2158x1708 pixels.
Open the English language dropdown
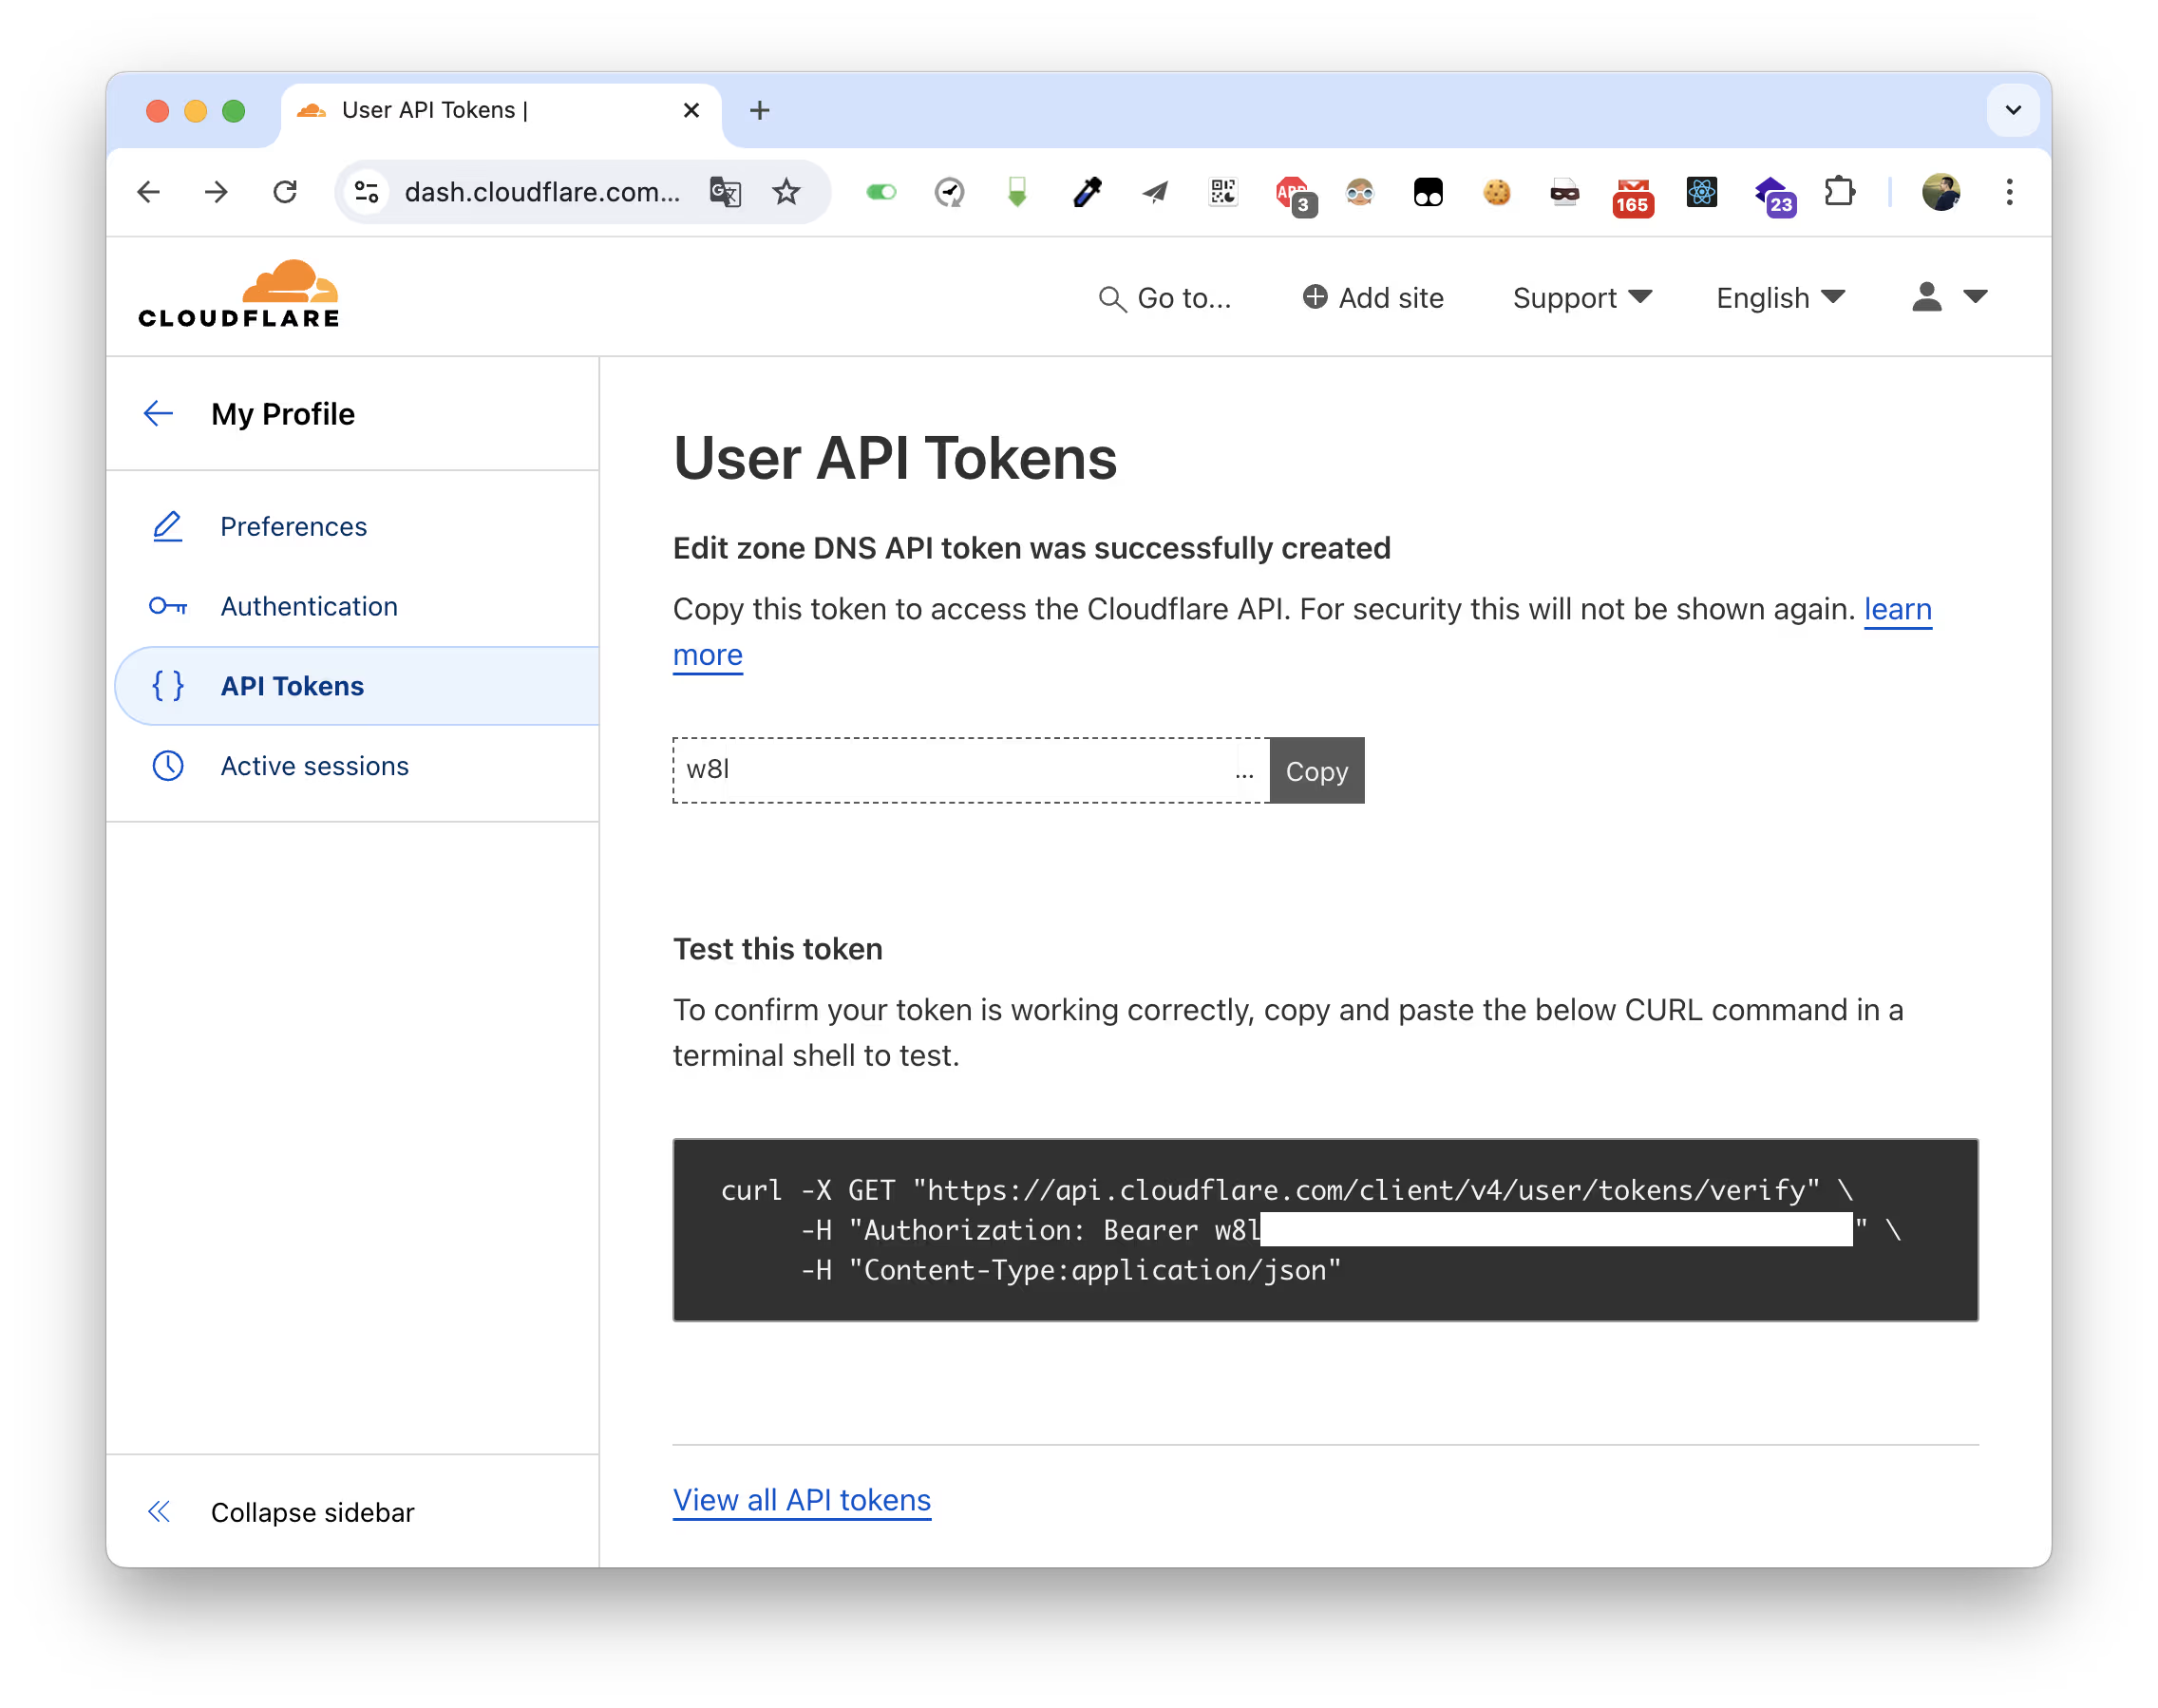(x=1780, y=298)
